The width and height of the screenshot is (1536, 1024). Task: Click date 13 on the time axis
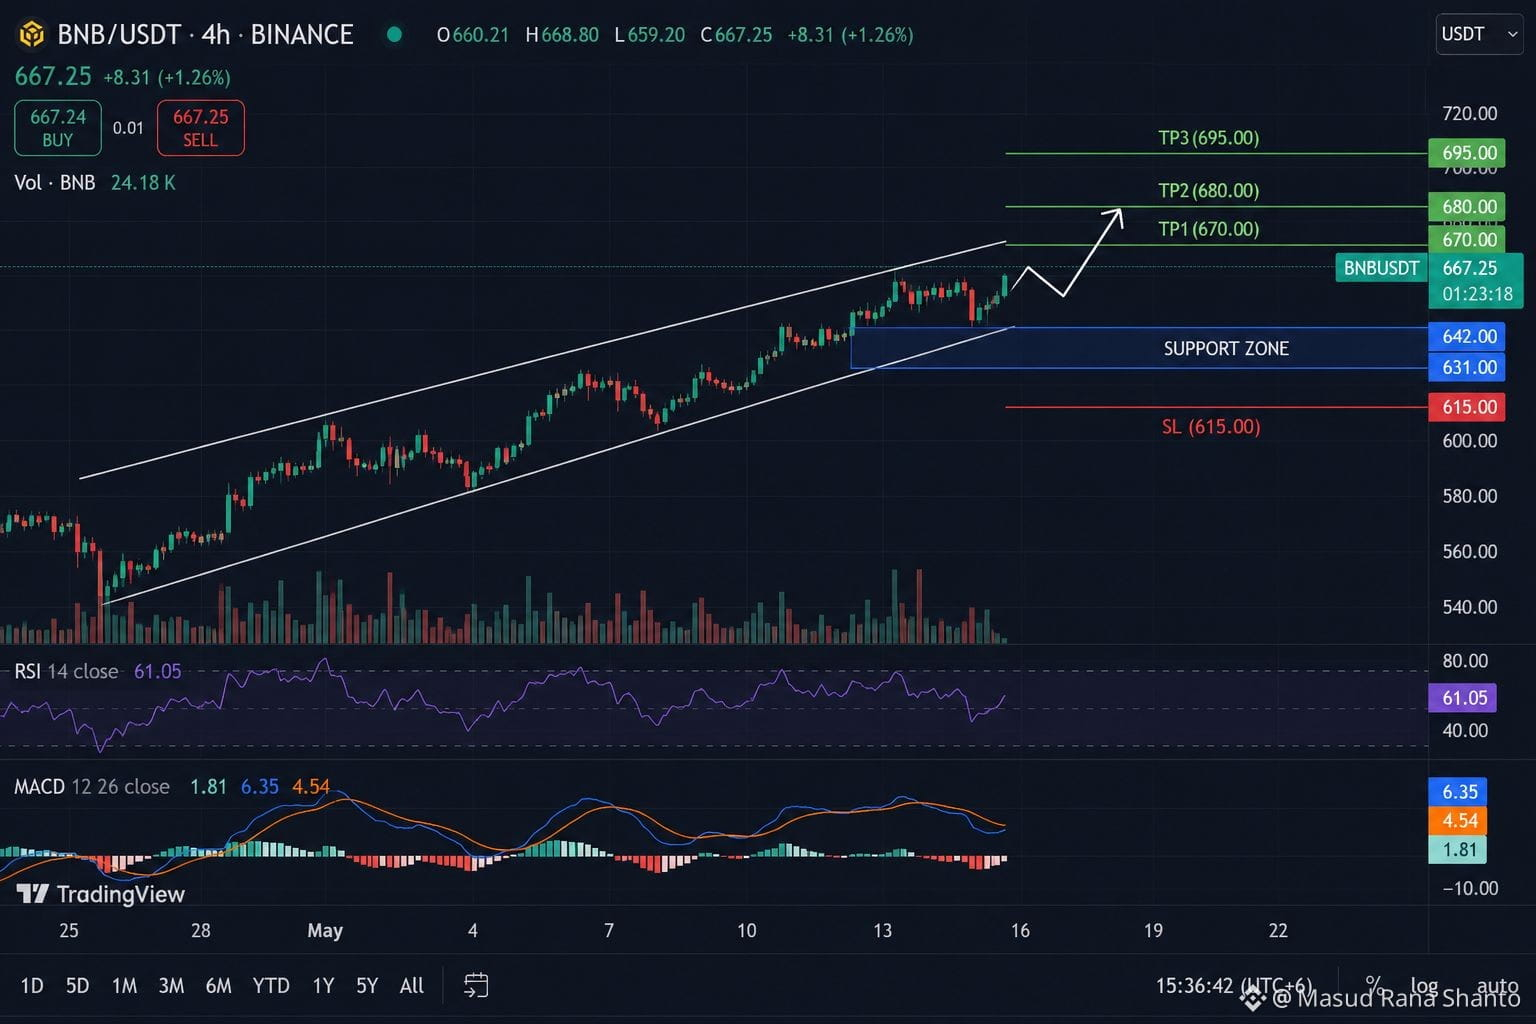(882, 931)
